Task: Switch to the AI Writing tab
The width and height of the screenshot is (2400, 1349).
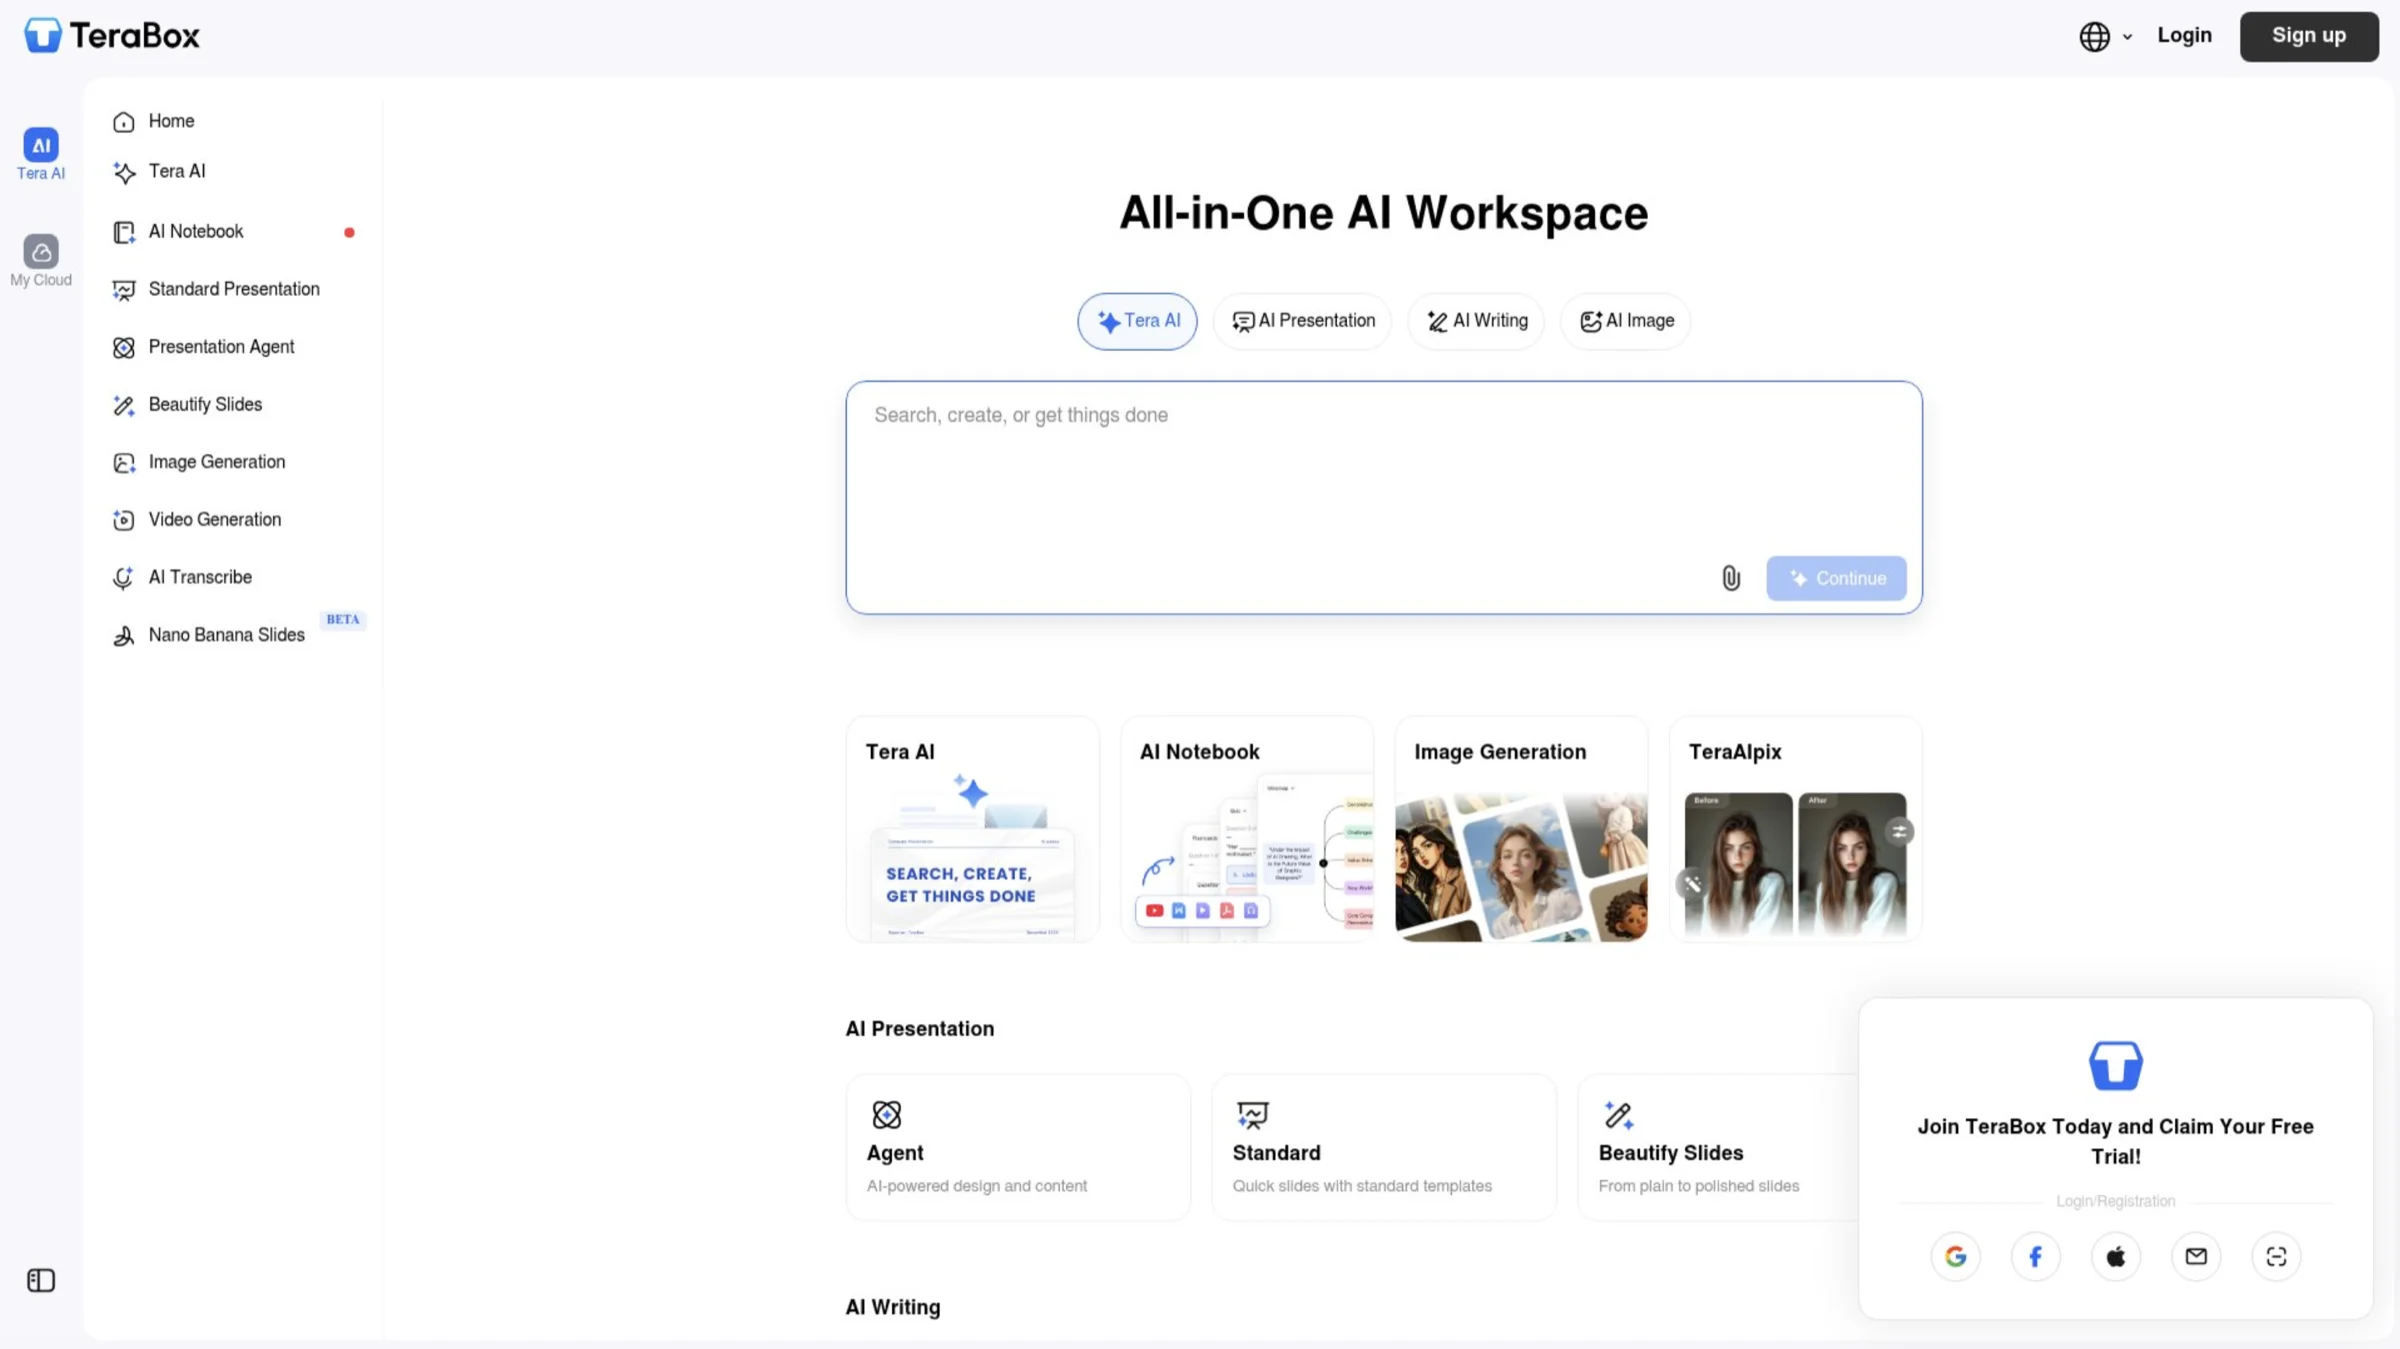Action: pyautogui.click(x=1476, y=321)
